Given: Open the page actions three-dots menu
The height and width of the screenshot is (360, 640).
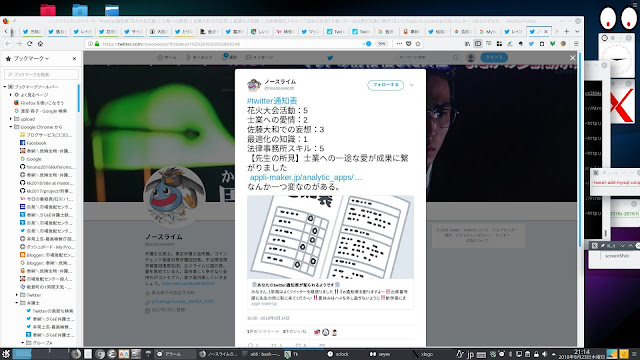Looking at the screenshot, I should click(x=399, y=44).
